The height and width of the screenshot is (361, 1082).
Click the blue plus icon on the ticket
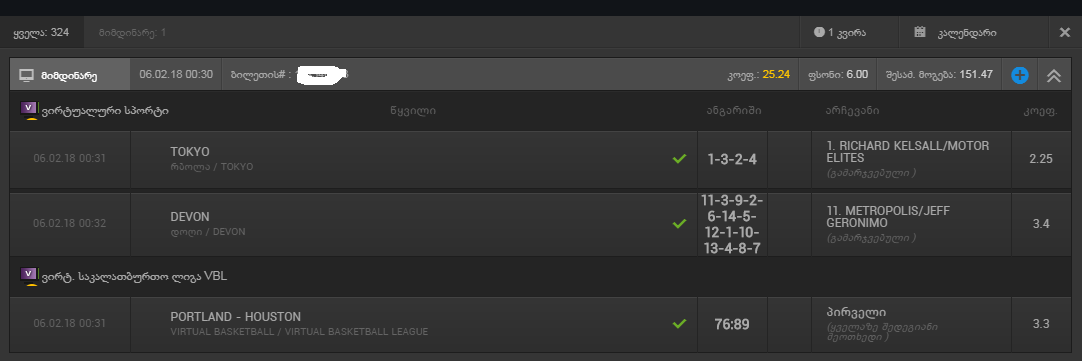pyautogui.click(x=1019, y=75)
